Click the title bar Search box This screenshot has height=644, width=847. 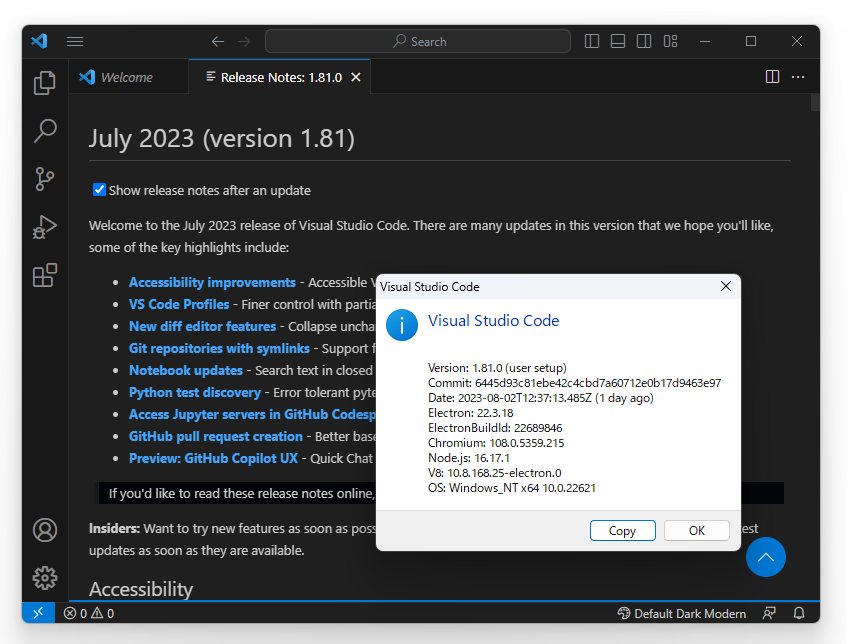click(x=420, y=41)
